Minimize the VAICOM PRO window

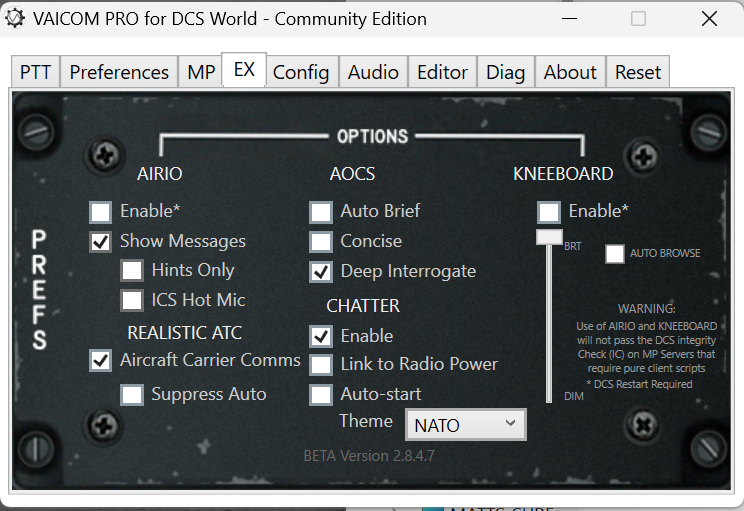[x=569, y=19]
